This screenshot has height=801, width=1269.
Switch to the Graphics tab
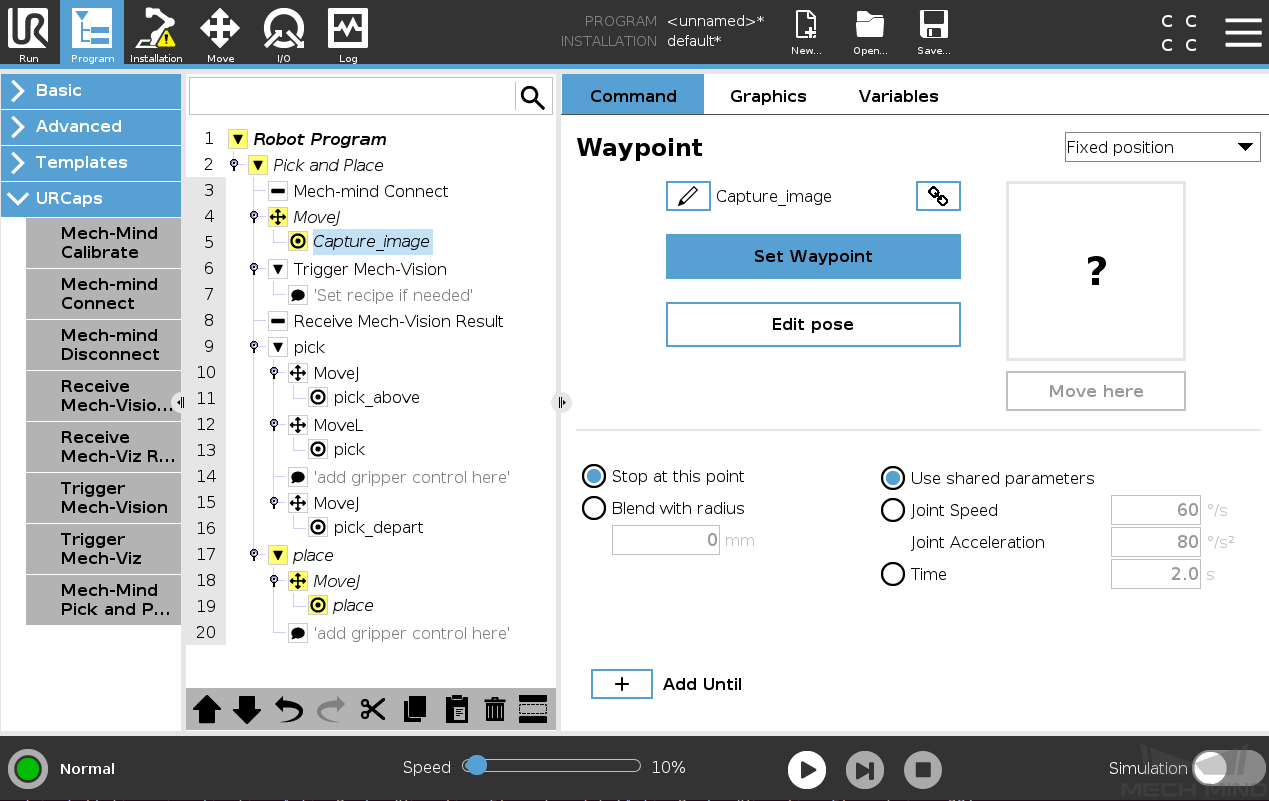768,96
